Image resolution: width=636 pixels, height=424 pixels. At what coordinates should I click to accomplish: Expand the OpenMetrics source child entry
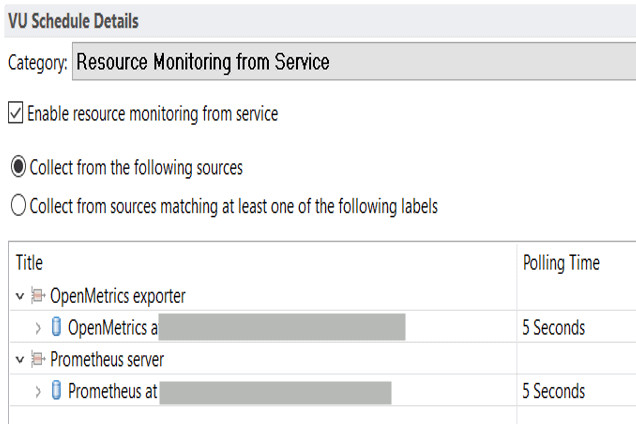tap(38, 328)
